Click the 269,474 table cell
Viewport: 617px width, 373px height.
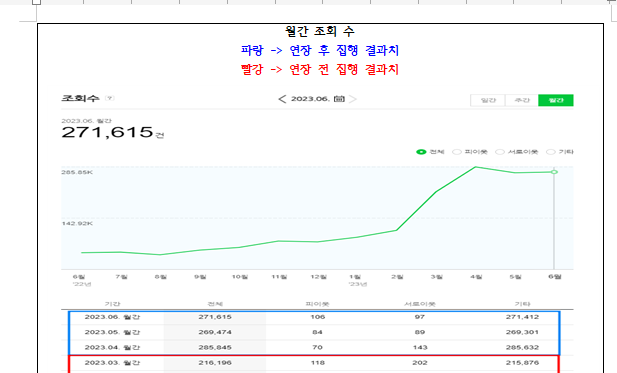pyautogui.click(x=215, y=332)
